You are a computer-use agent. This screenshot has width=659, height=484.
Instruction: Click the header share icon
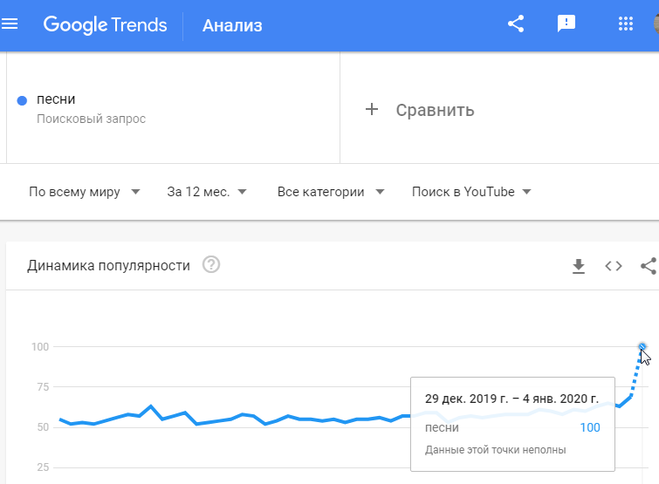click(x=516, y=24)
